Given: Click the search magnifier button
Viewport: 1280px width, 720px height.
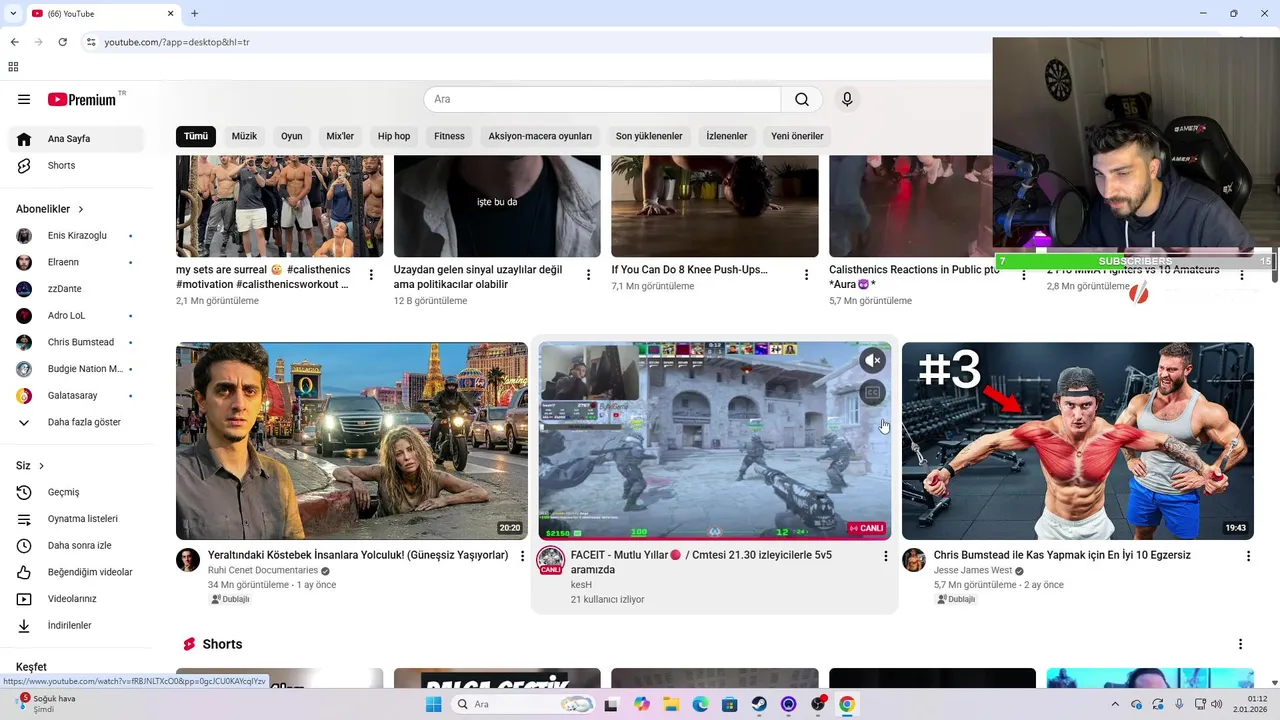Looking at the screenshot, I should 802,99.
